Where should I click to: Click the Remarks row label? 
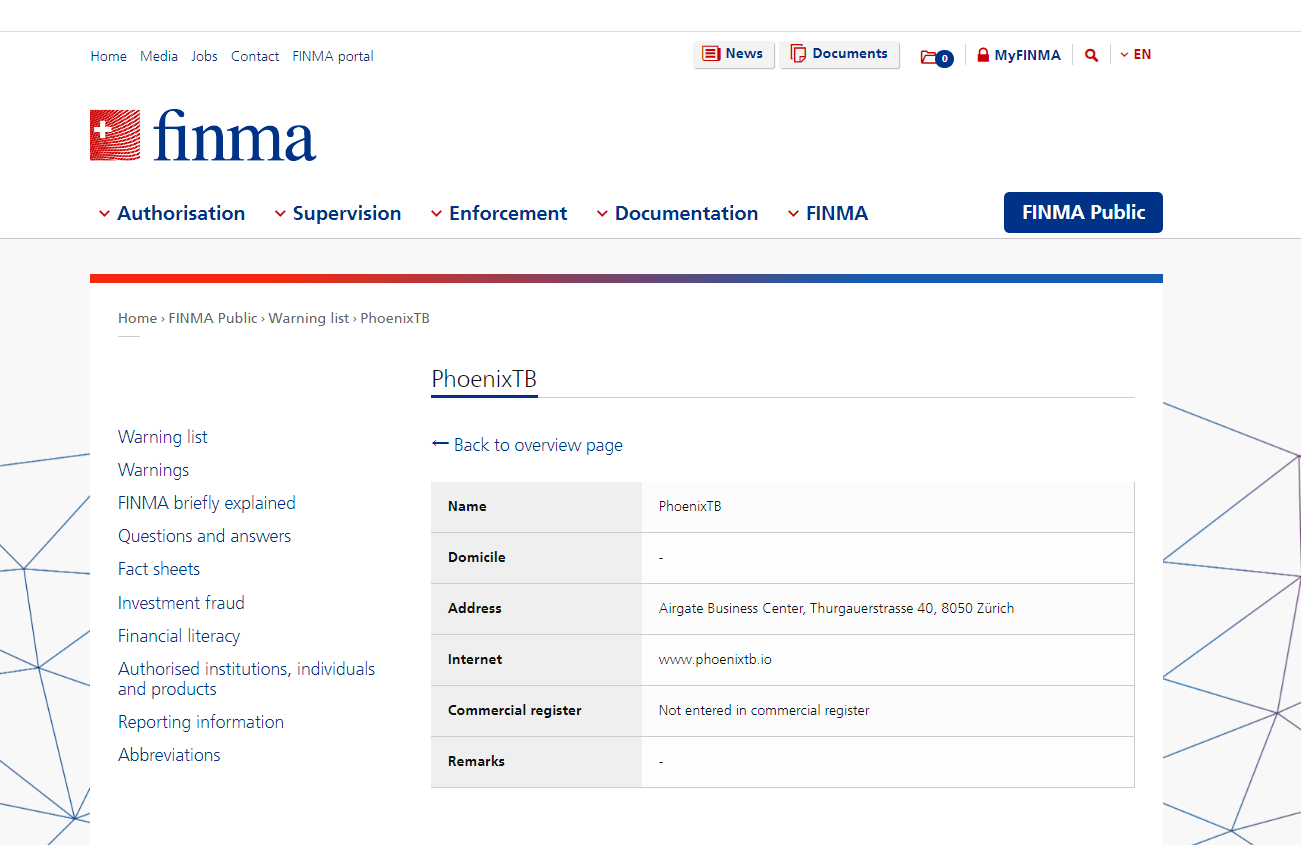pos(476,761)
